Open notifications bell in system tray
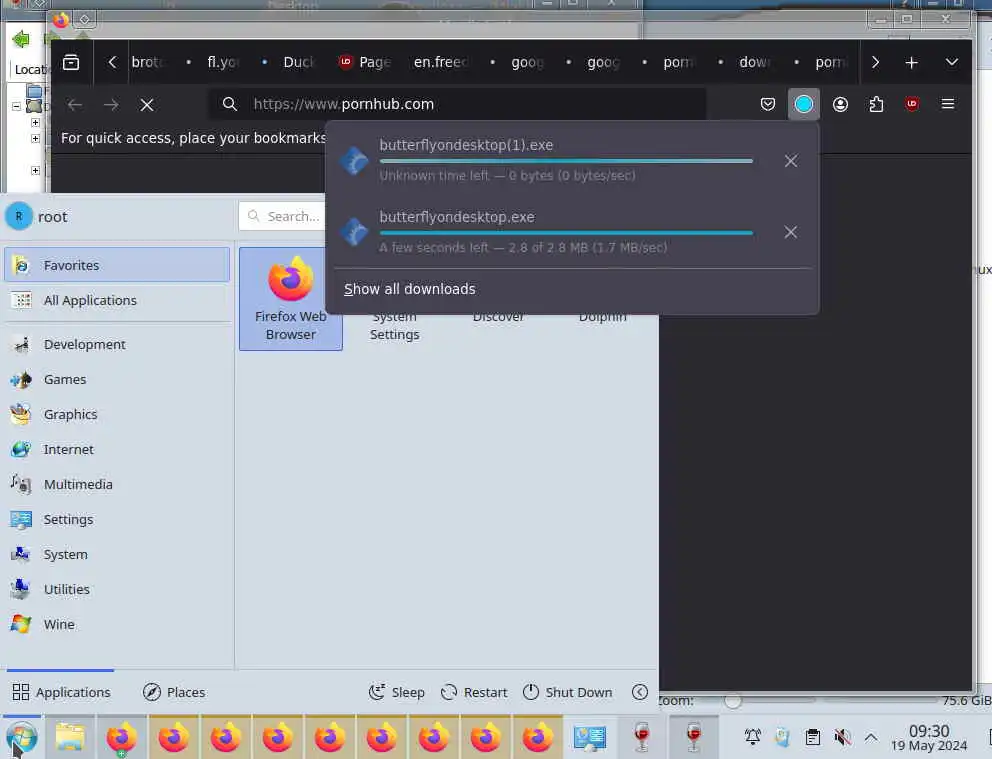The image size is (992, 759). (x=753, y=737)
